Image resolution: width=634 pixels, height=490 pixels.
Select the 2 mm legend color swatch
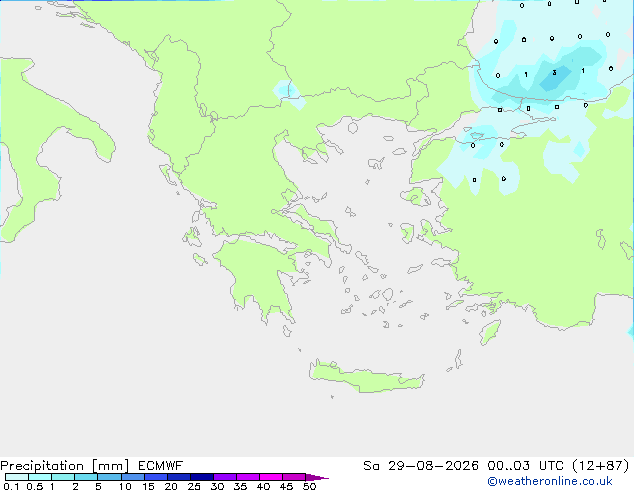click(x=86, y=477)
